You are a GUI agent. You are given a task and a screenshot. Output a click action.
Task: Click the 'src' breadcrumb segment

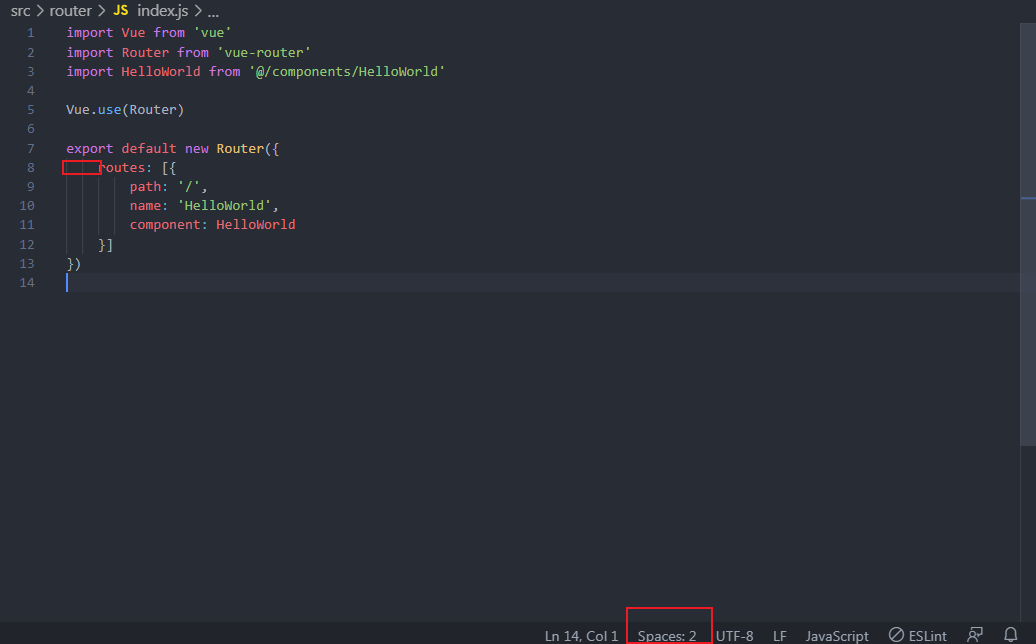[x=20, y=11]
